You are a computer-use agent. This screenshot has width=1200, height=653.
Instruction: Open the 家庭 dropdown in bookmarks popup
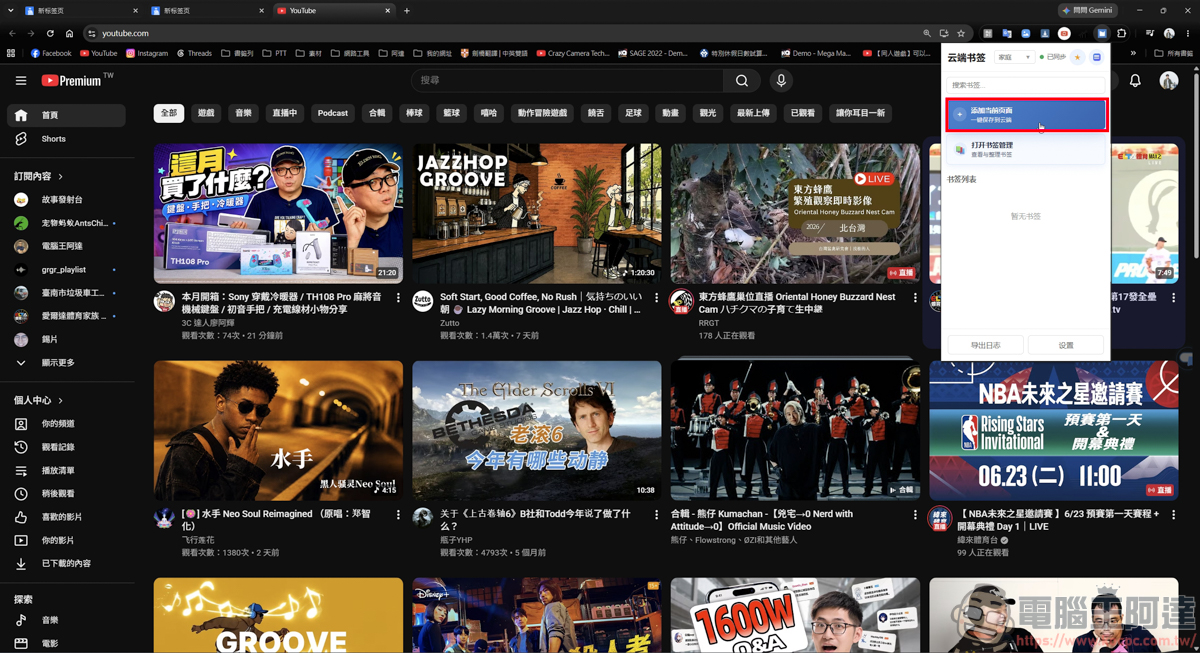point(1014,58)
